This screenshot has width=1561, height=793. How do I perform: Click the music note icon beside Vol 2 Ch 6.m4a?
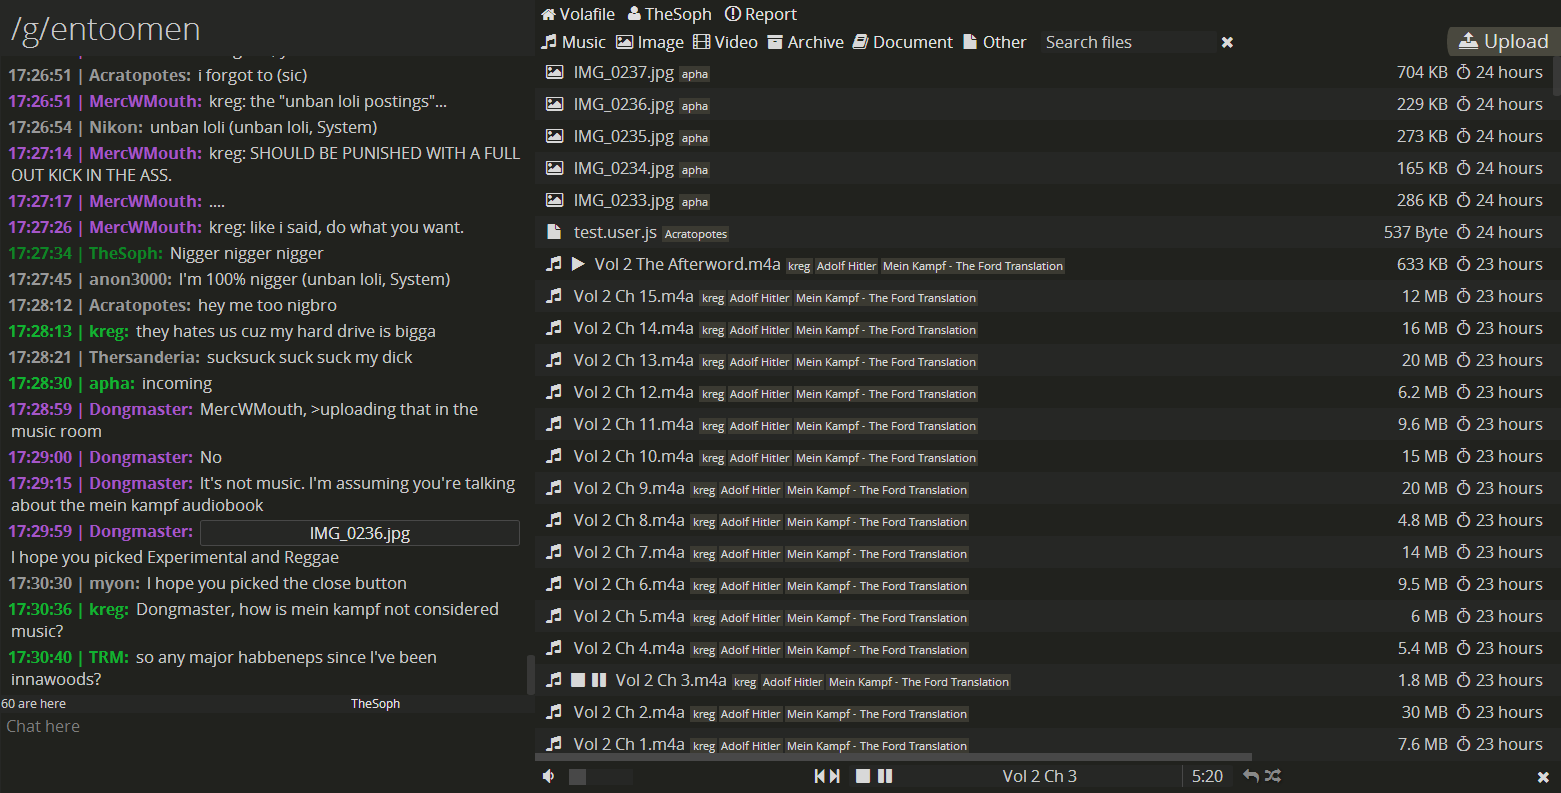[554, 584]
